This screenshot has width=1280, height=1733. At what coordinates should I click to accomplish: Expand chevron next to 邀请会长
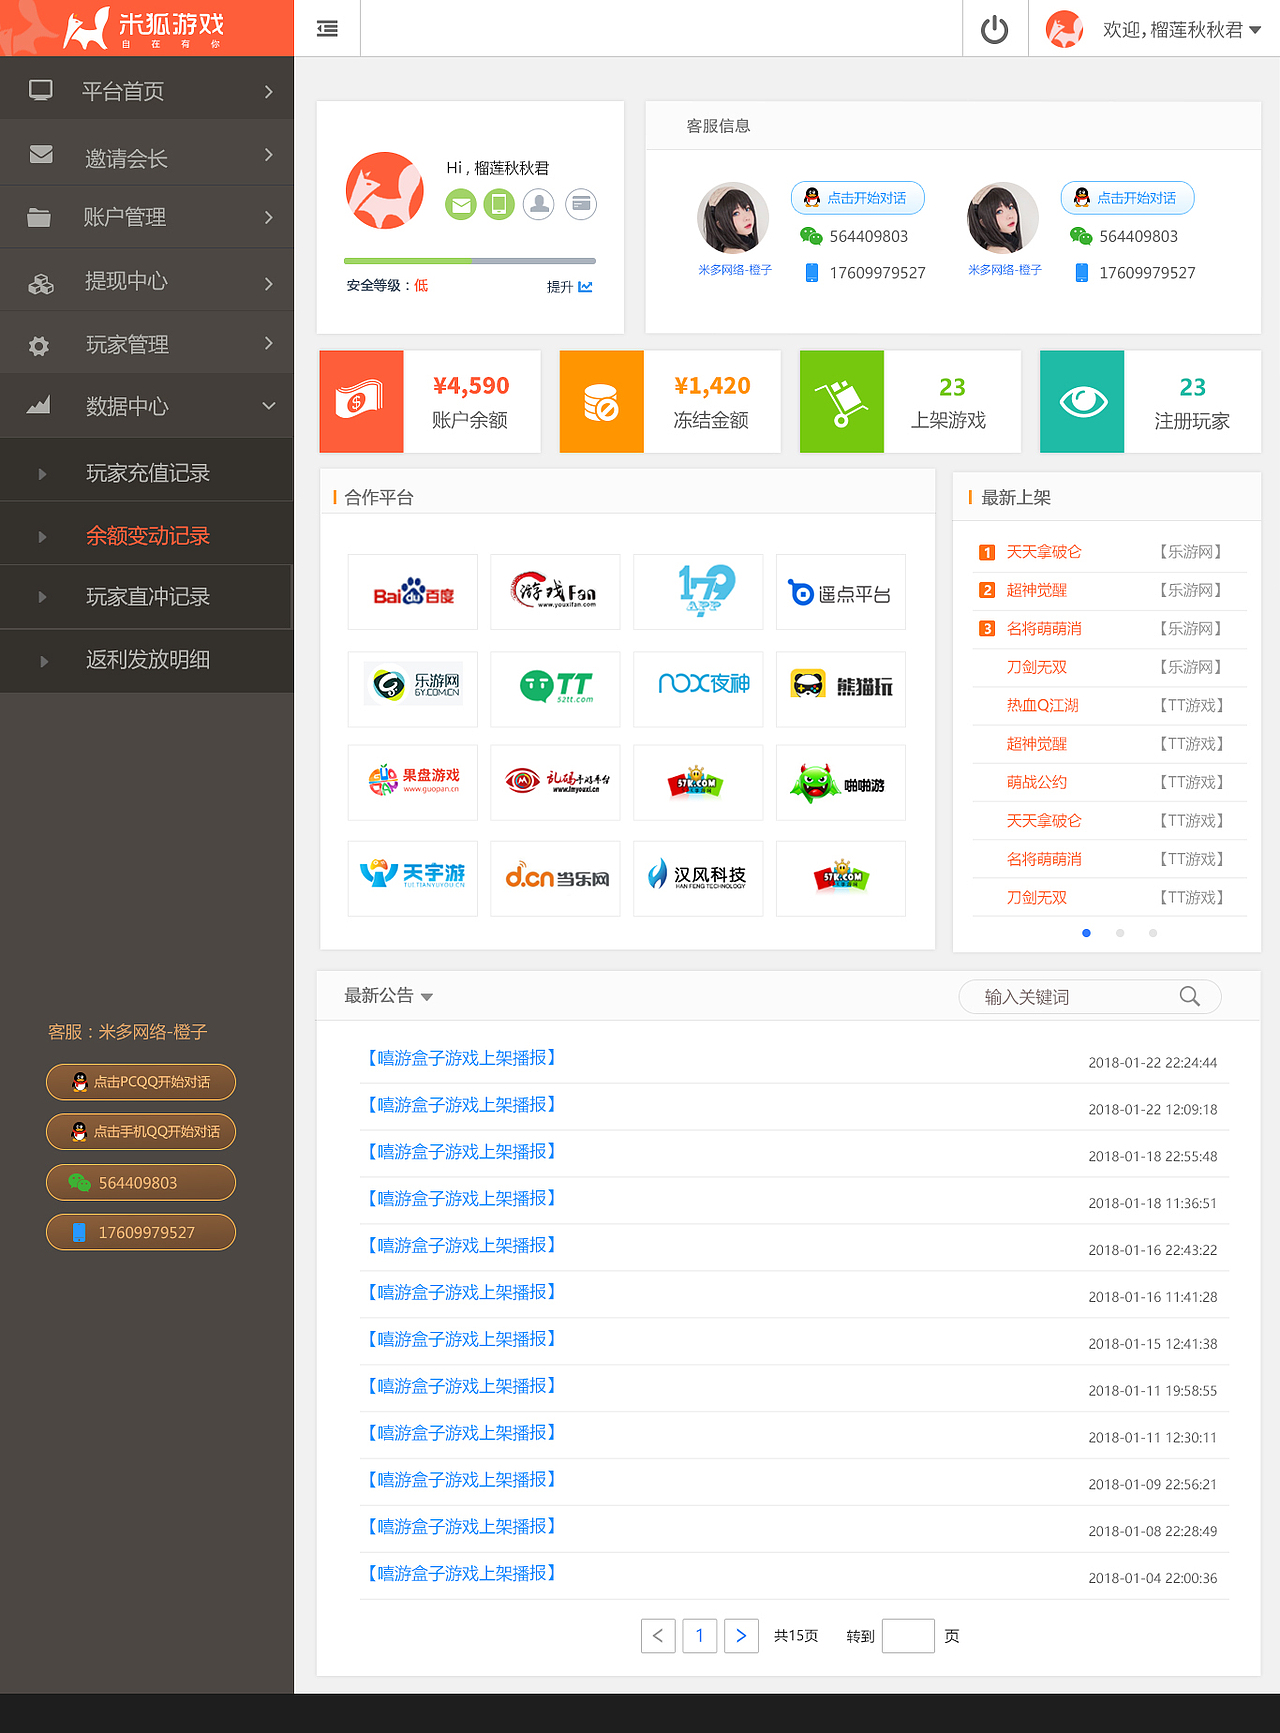(268, 154)
